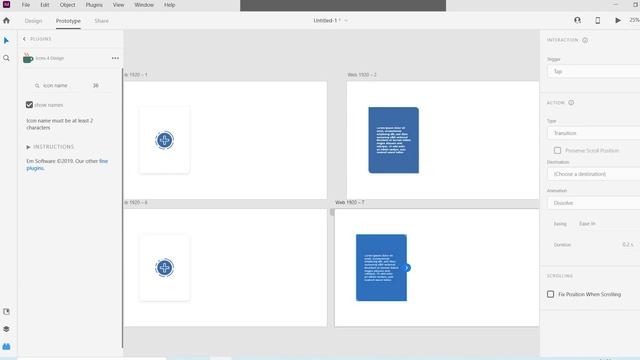The height and width of the screenshot is (360, 640).
Task: Open the Type dropdown set to Transition
Action: point(593,133)
